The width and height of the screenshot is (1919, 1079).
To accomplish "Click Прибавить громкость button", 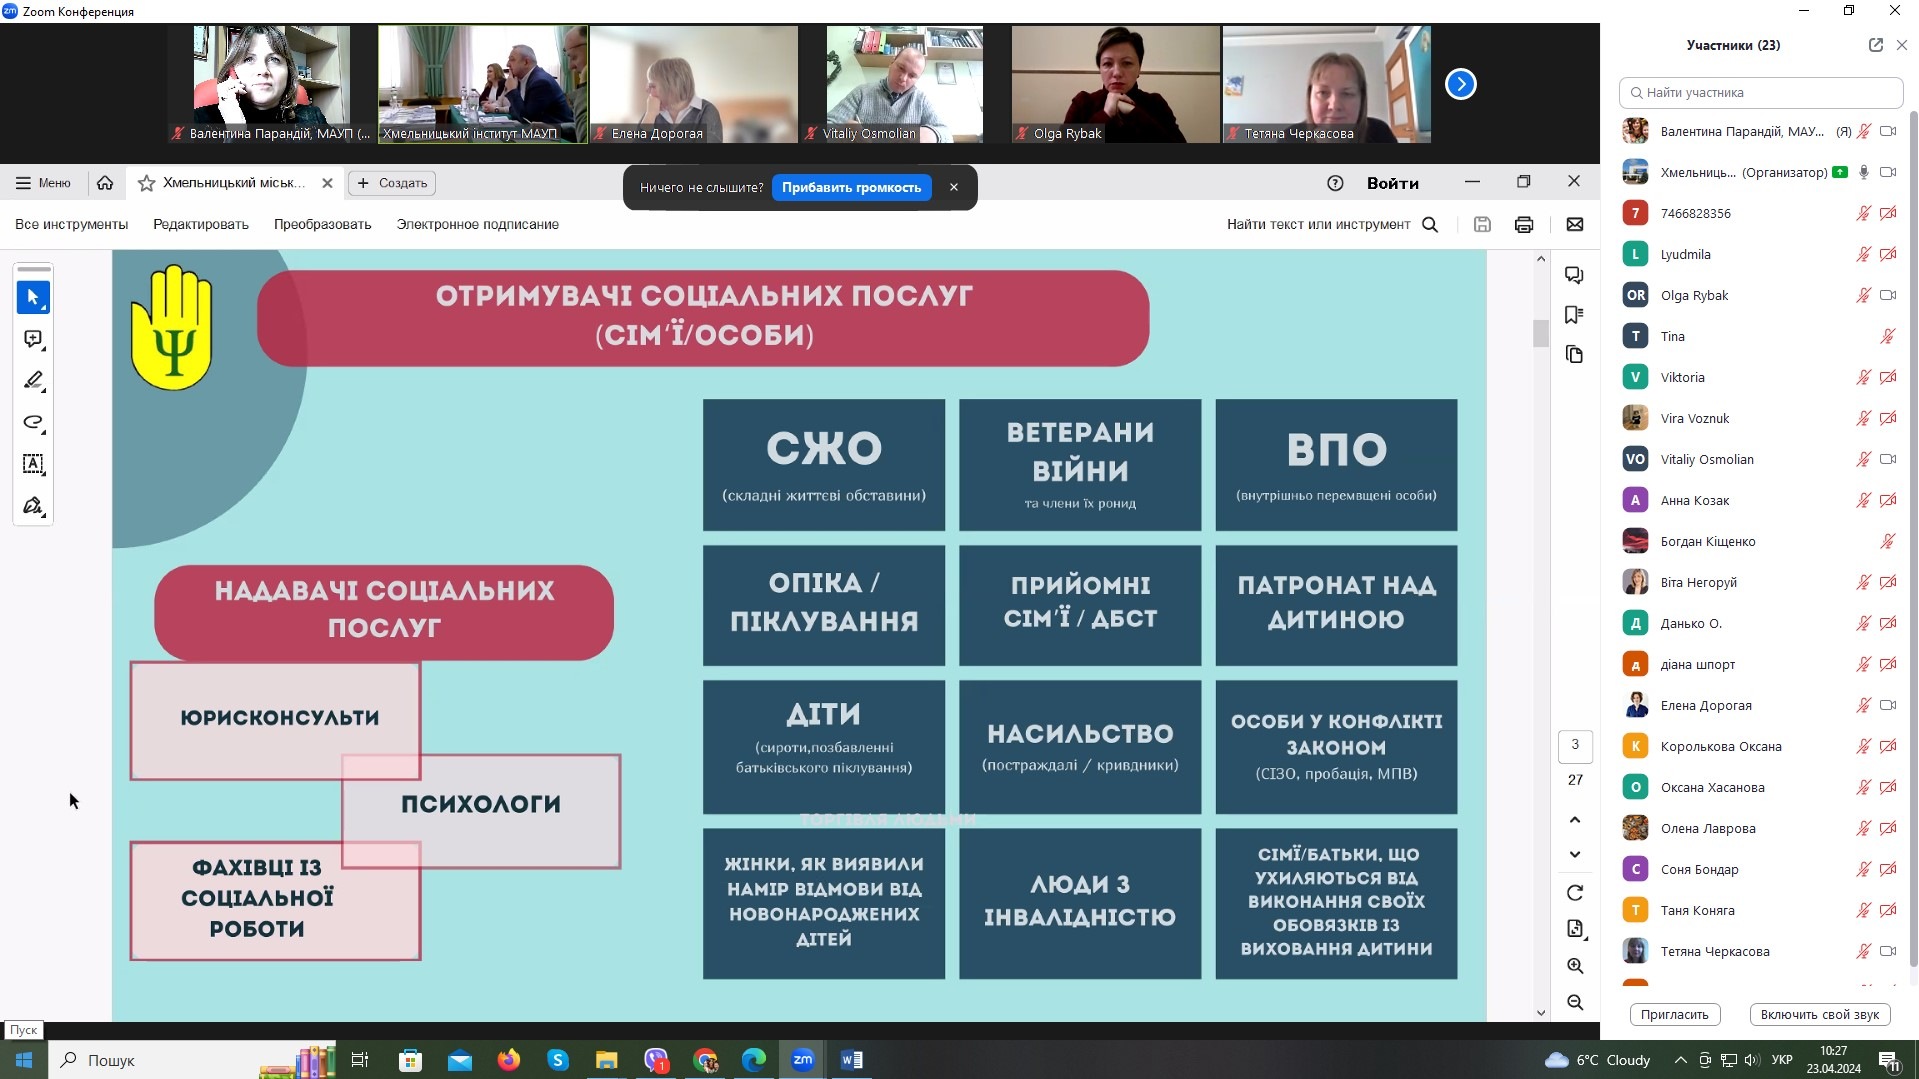I will 851,187.
